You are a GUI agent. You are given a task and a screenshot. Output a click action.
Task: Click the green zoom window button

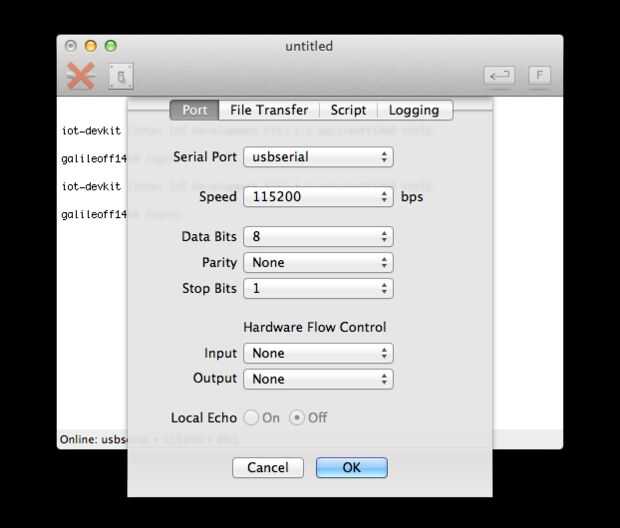click(111, 46)
